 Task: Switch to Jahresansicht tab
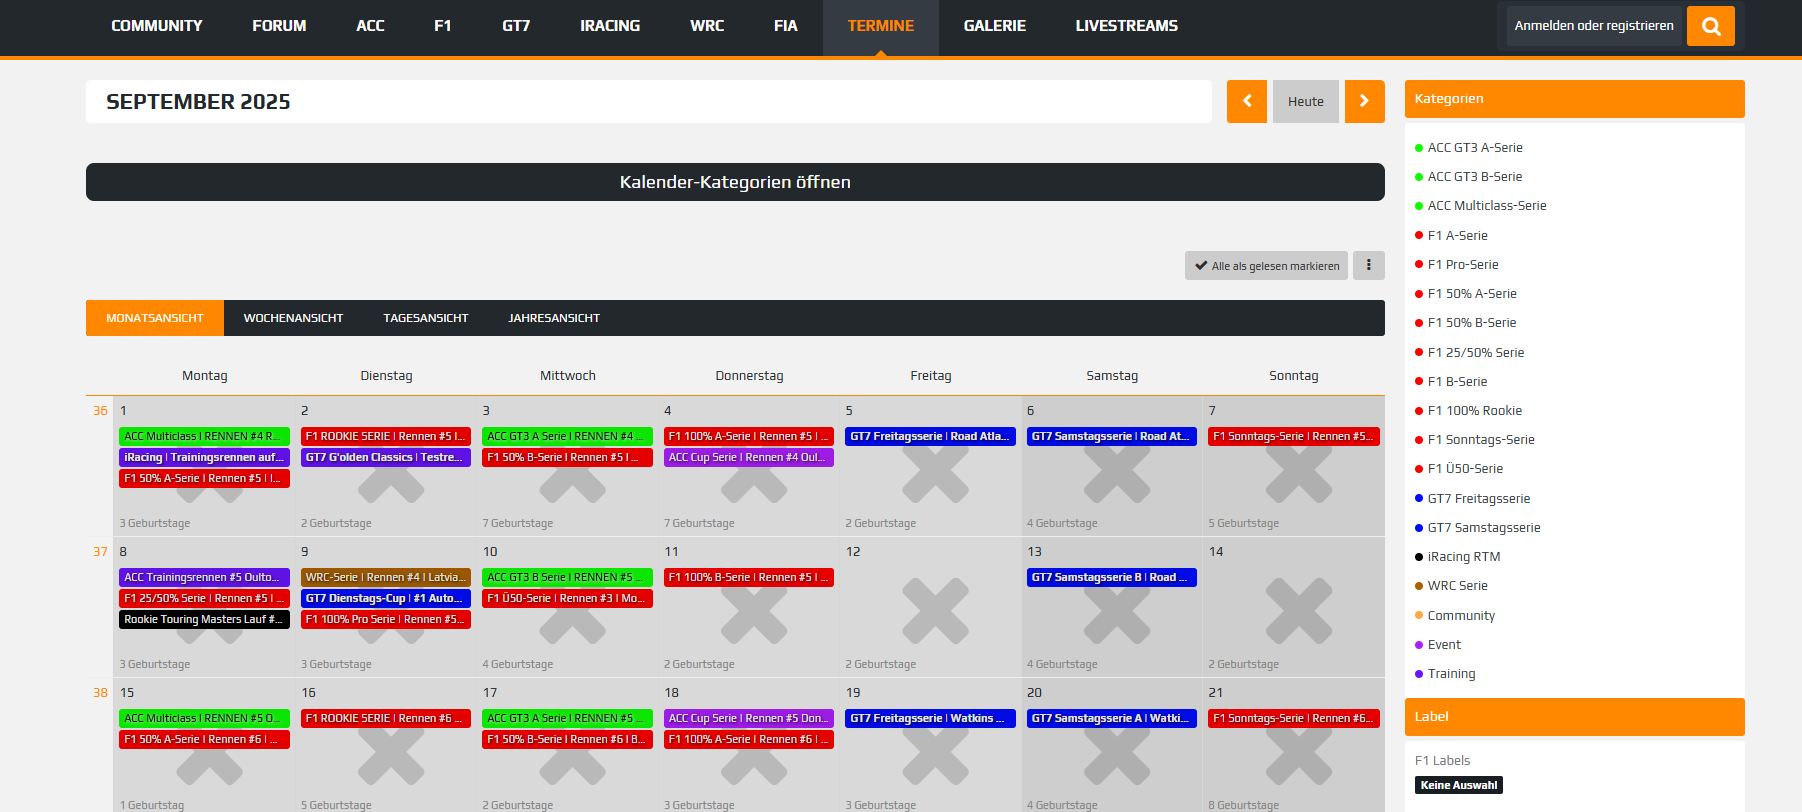pos(554,318)
